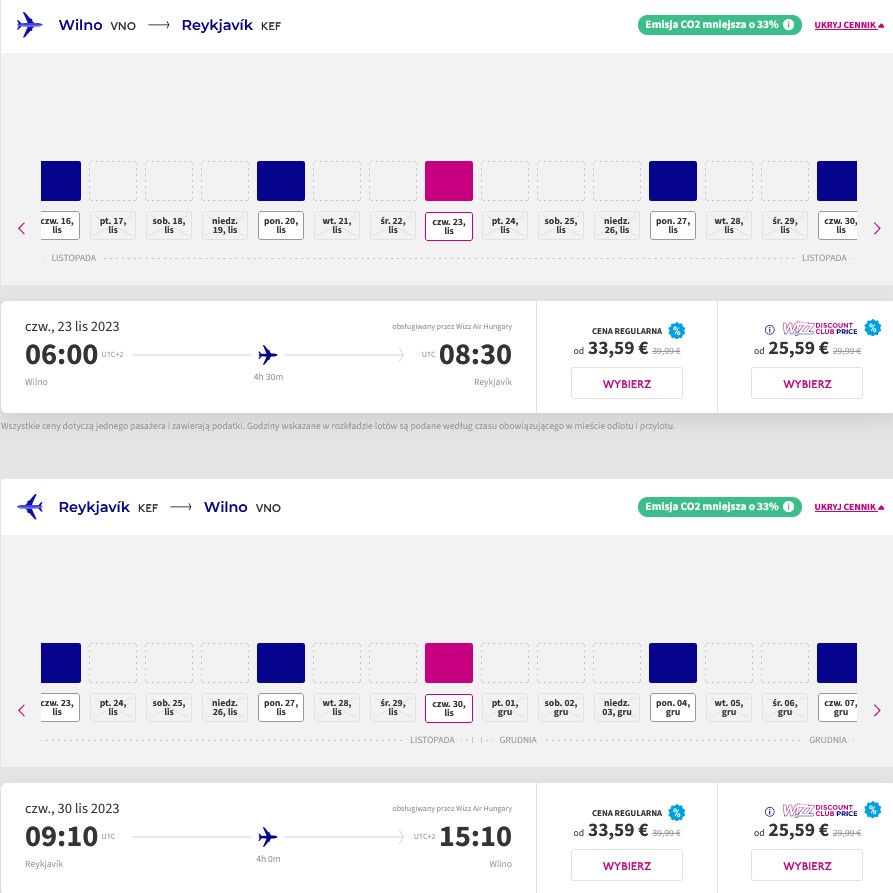Image resolution: width=893 pixels, height=893 pixels.
Task: Show previous return dates with left arrow
Action: tap(22, 710)
